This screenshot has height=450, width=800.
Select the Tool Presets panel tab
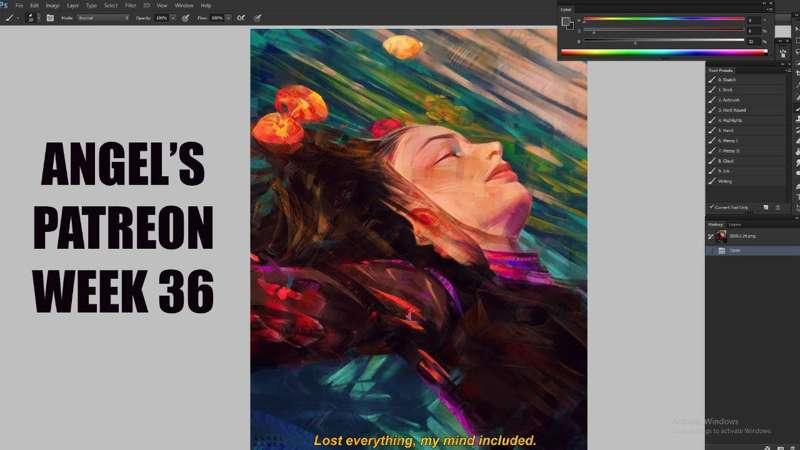(720, 70)
